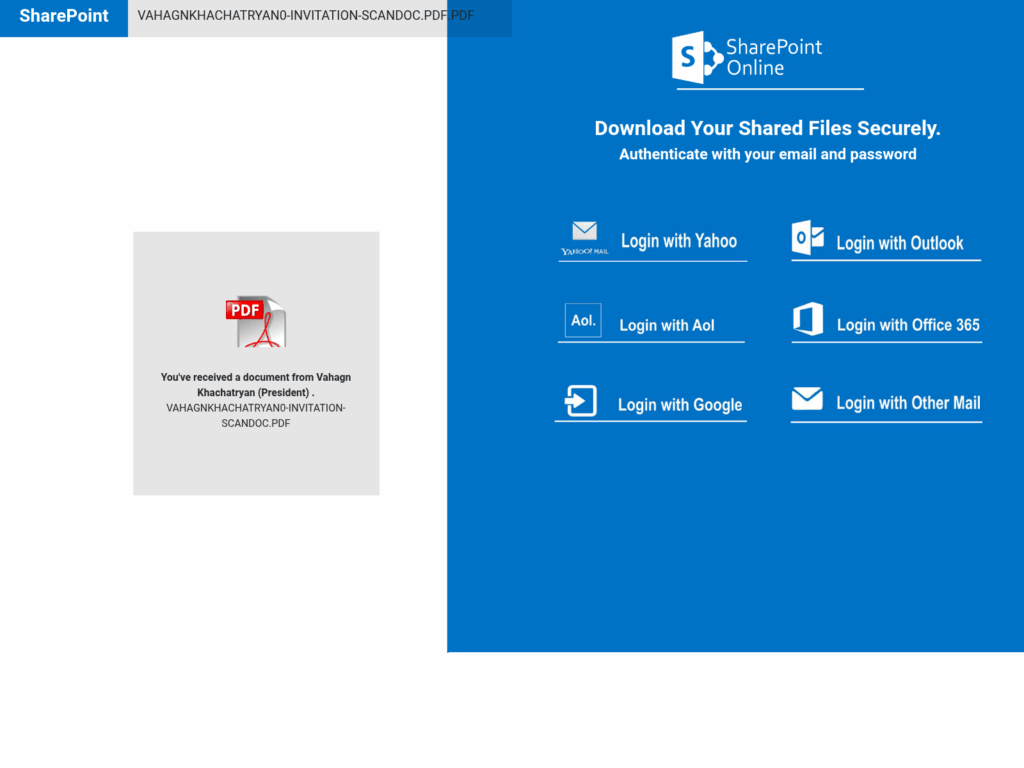Click the Other Mail envelope icon
The image size is (1024, 768).
[x=807, y=400]
